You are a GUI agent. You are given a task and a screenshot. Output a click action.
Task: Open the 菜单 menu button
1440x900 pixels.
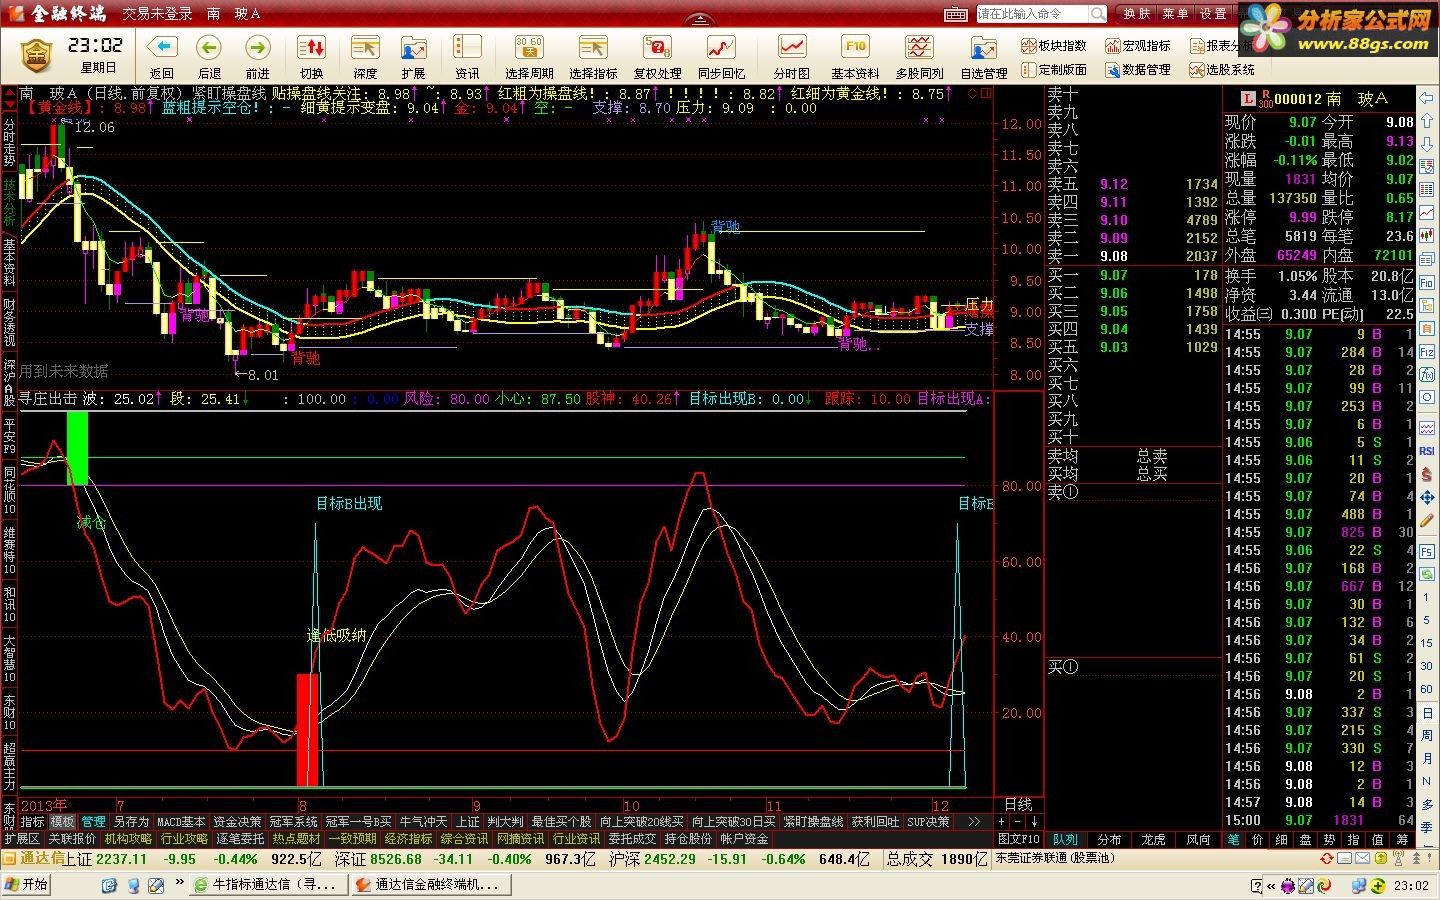pos(1175,14)
